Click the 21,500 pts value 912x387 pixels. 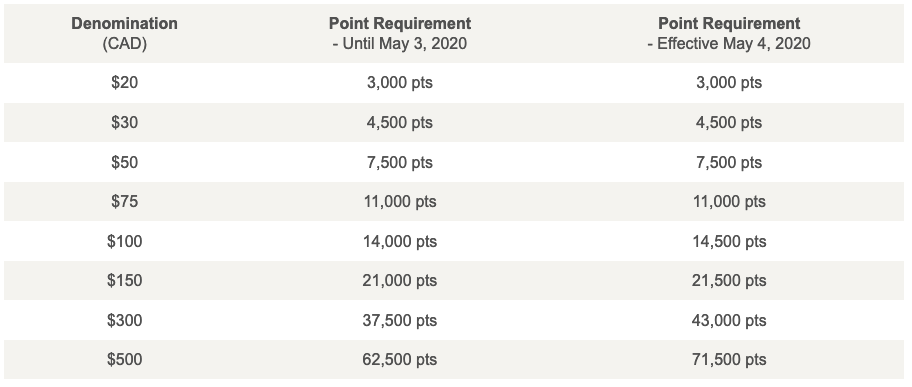tap(729, 281)
